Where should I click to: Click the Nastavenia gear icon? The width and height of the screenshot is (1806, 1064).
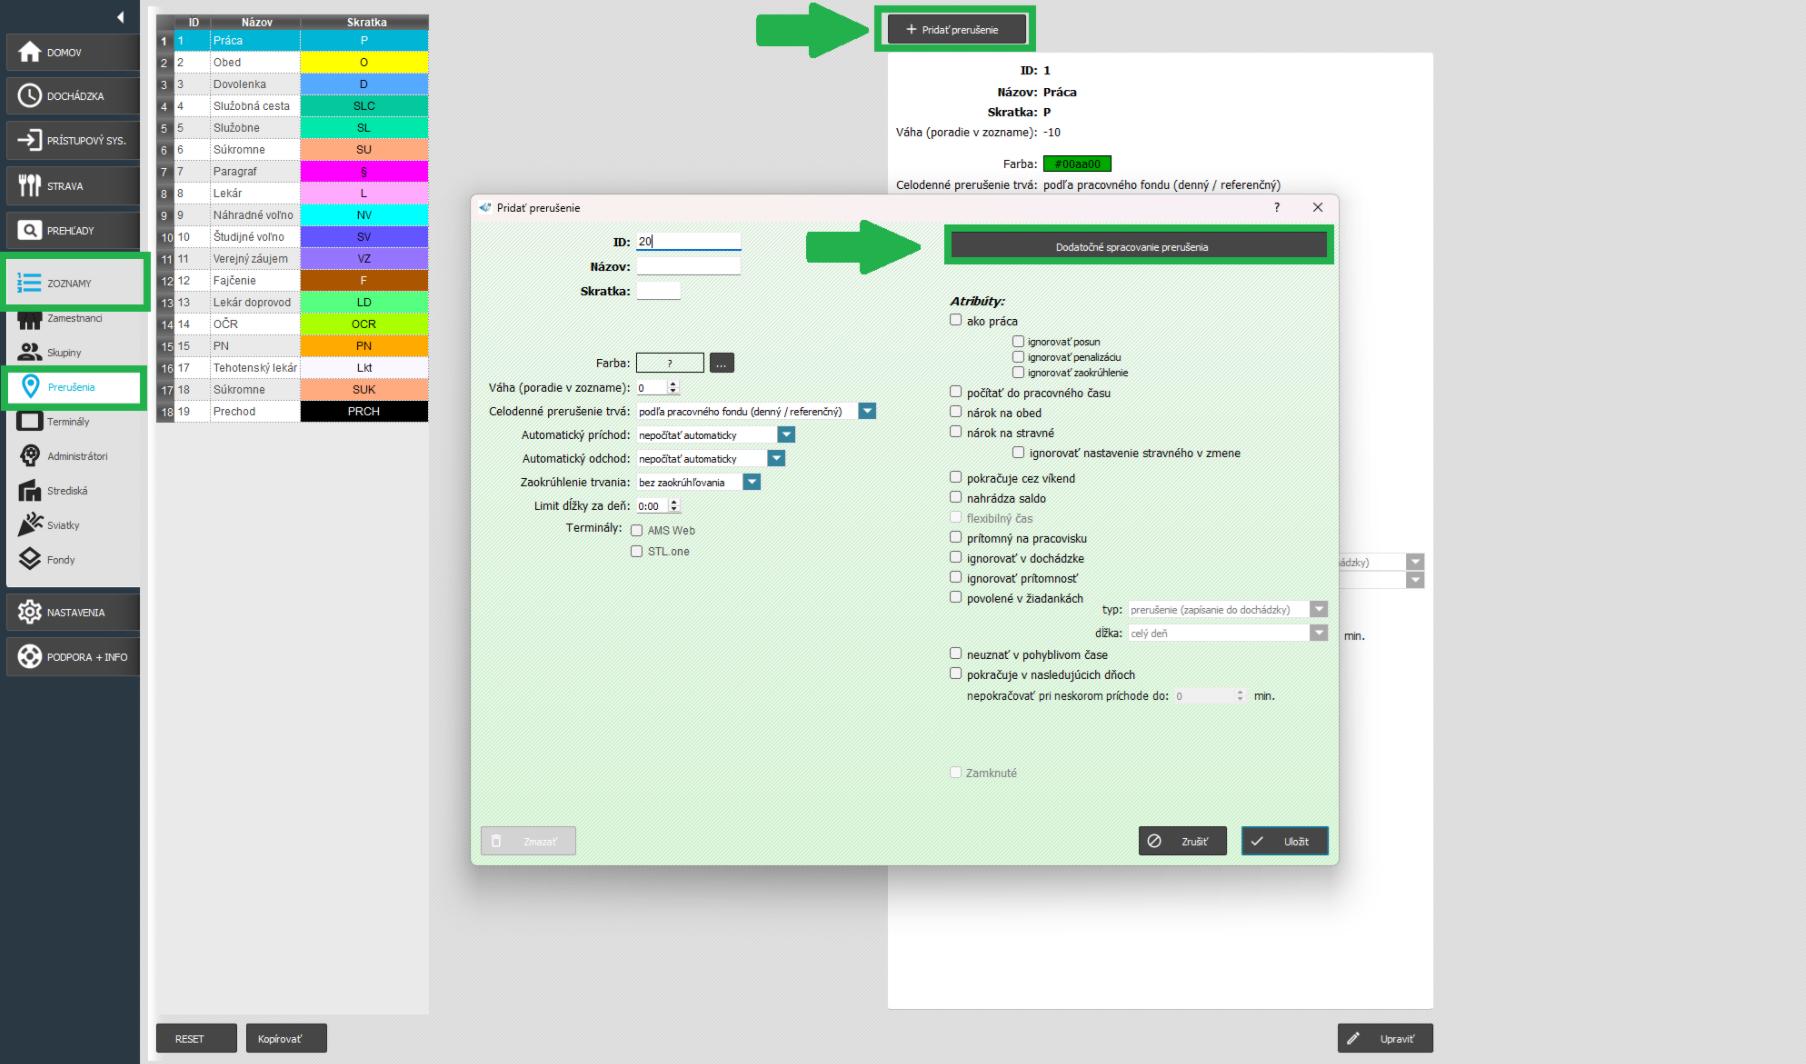pyautogui.click(x=30, y=612)
